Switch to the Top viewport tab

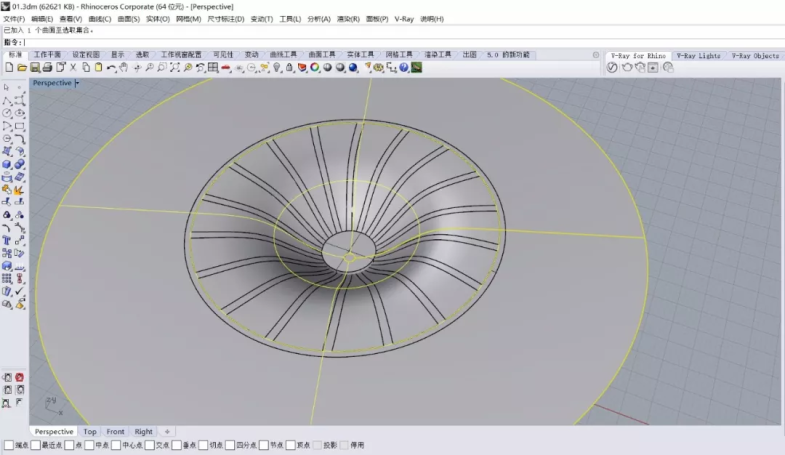coord(90,432)
